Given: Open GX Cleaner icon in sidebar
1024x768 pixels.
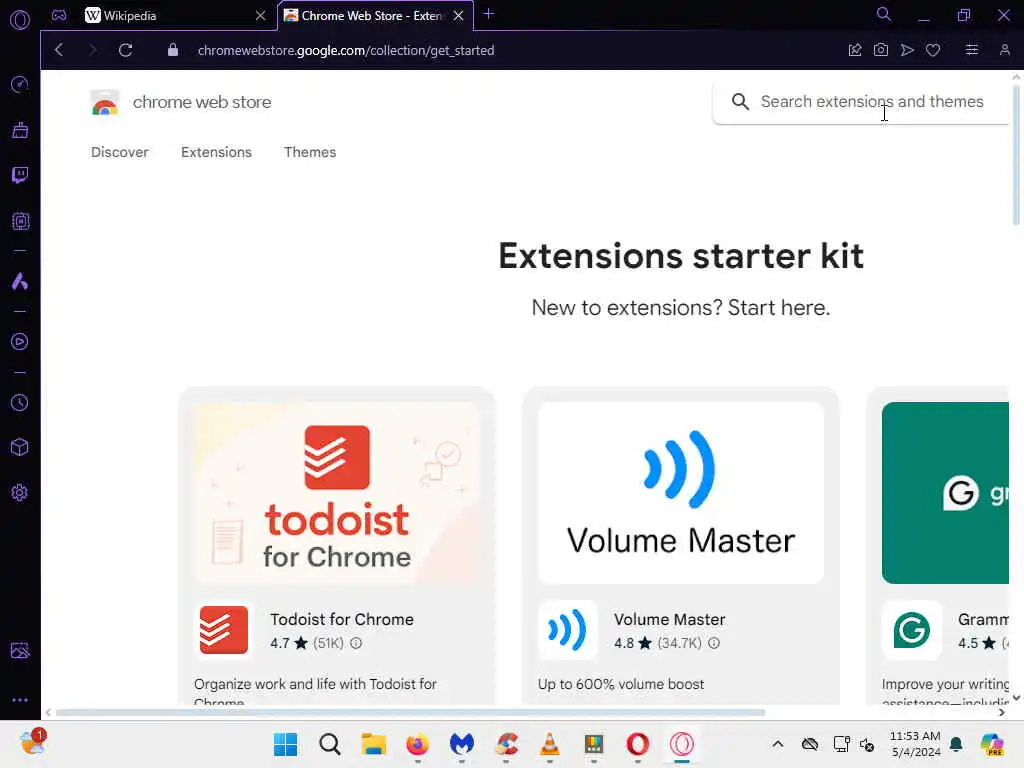Looking at the screenshot, I should (20, 130).
